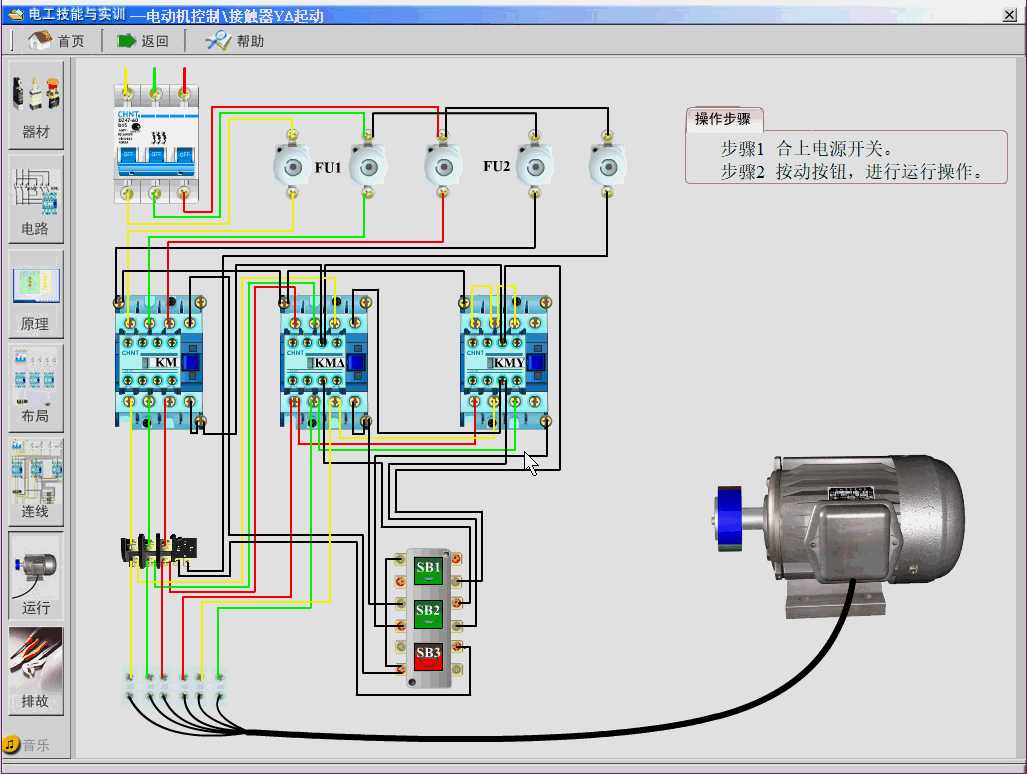Select the 运行 run motor icon
This screenshot has width=1027, height=774.
(x=36, y=576)
